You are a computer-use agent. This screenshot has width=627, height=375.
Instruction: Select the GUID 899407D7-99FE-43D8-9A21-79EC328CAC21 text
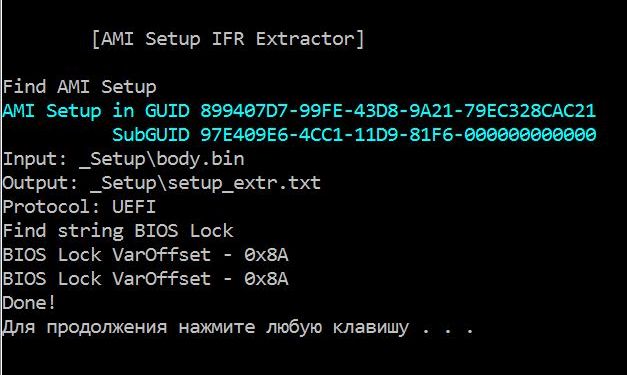[398, 111]
